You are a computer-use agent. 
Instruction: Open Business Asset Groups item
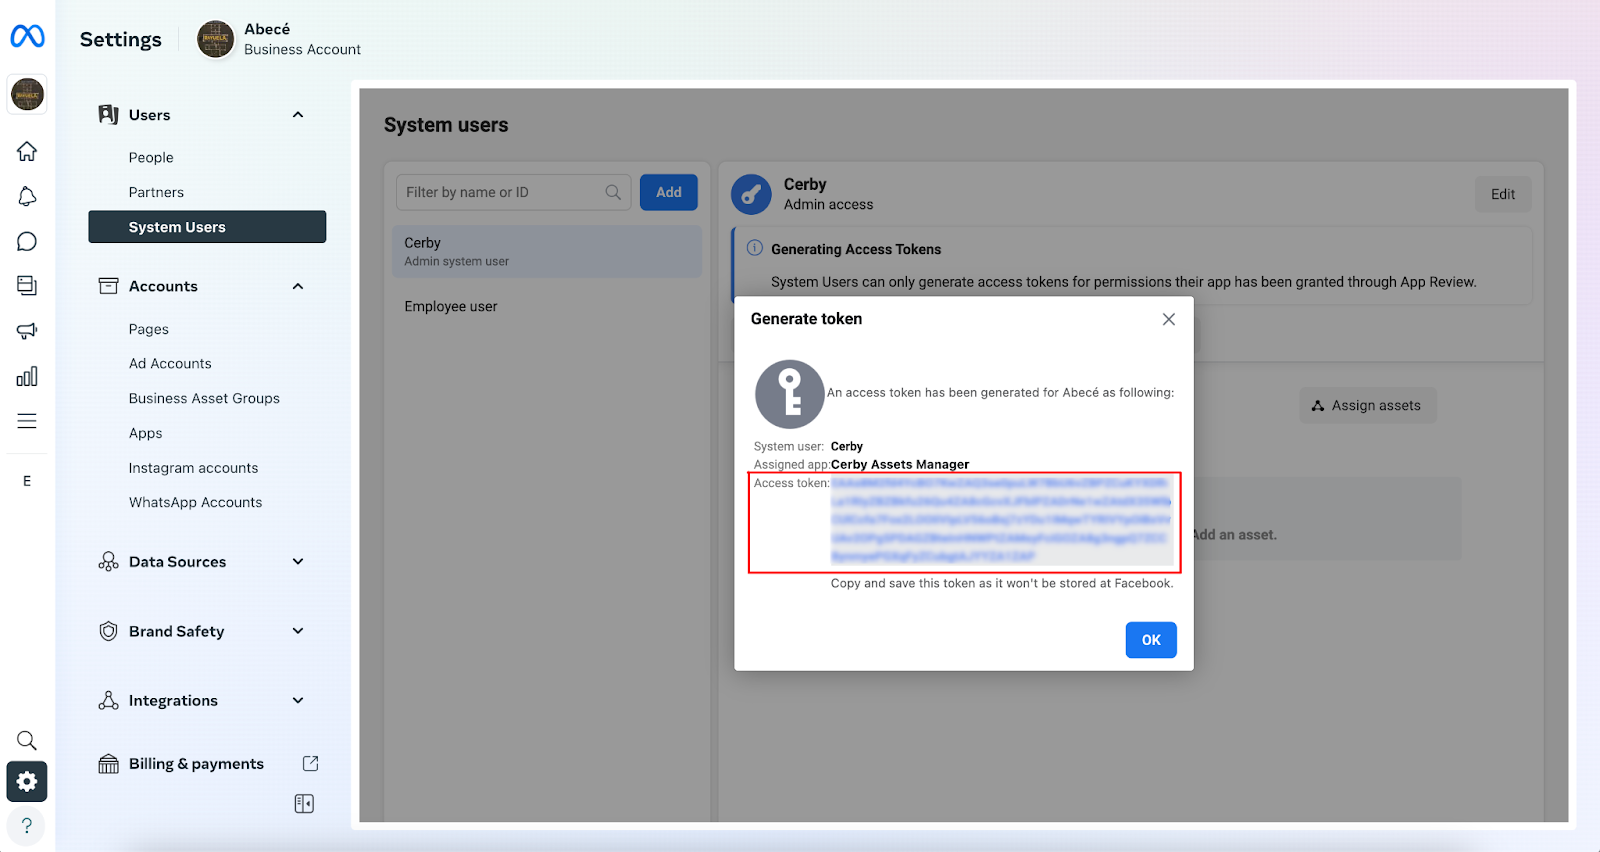204,398
